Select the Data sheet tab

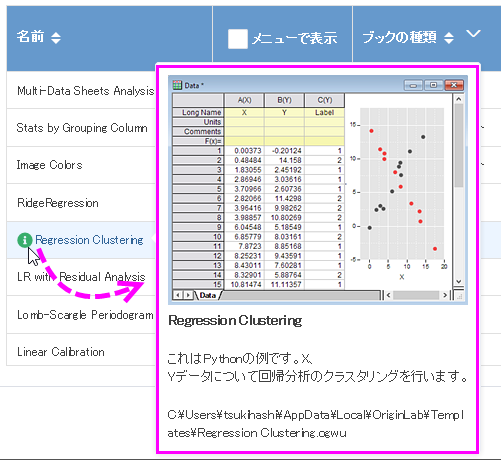coord(208,295)
